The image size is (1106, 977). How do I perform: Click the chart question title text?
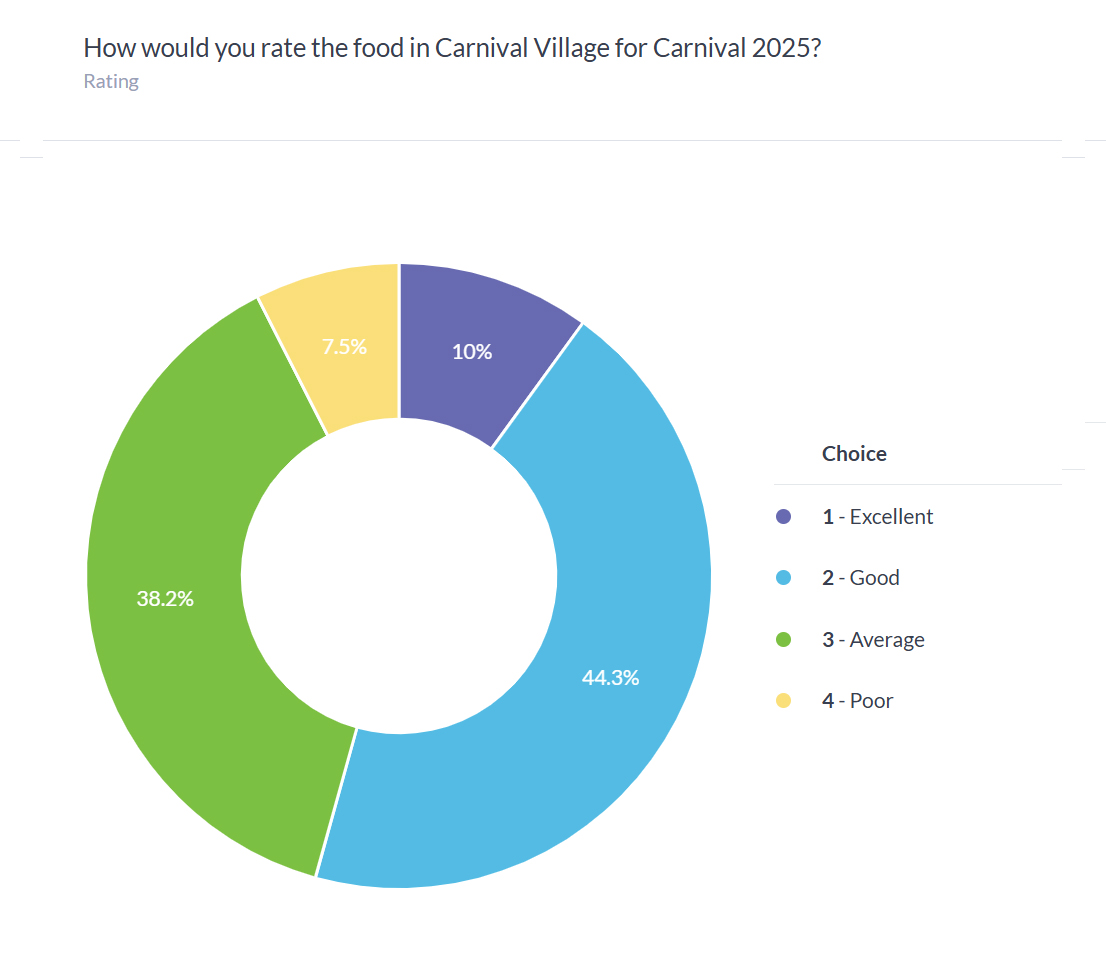[452, 48]
